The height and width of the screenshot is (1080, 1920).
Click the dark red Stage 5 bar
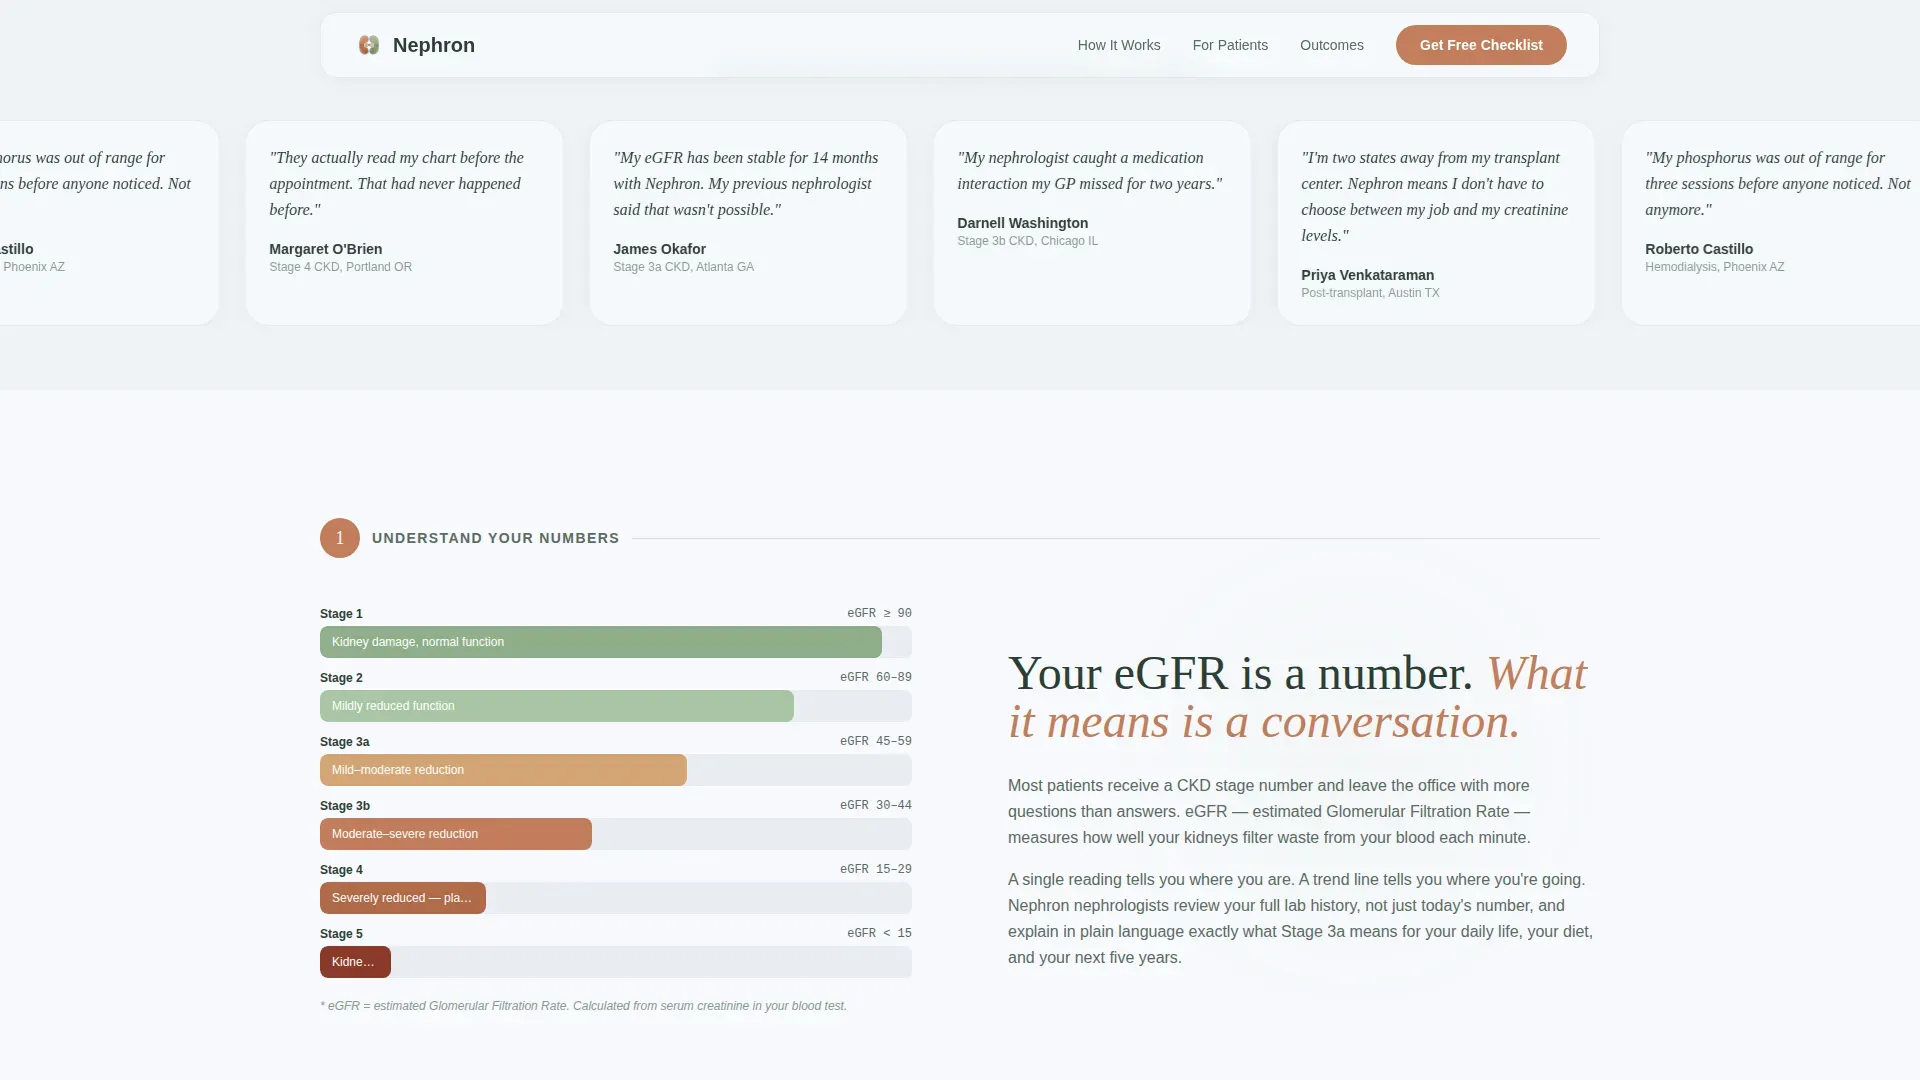[x=355, y=962]
